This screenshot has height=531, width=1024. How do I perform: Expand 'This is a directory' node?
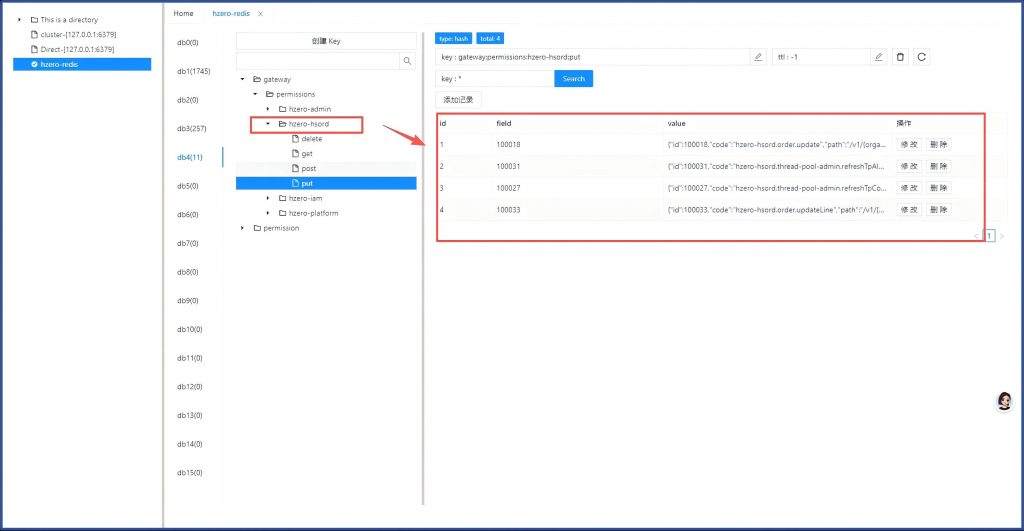[x=20, y=20]
